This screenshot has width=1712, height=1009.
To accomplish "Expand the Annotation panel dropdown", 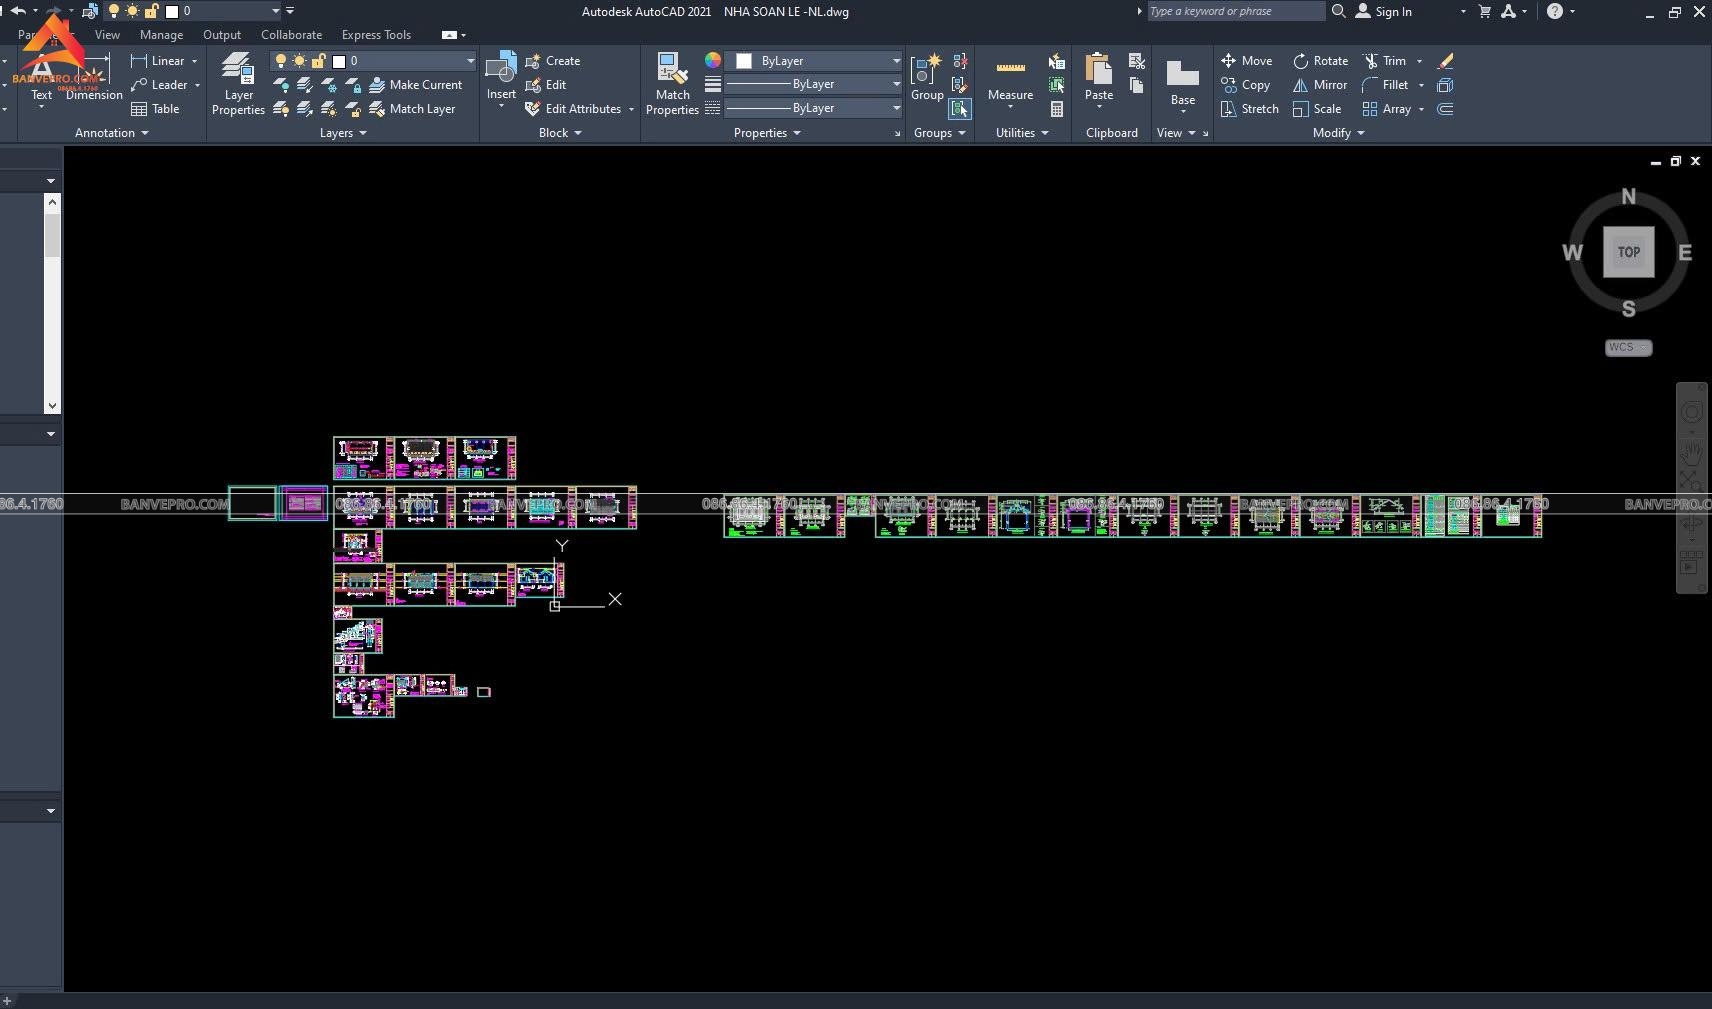I will (111, 133).
